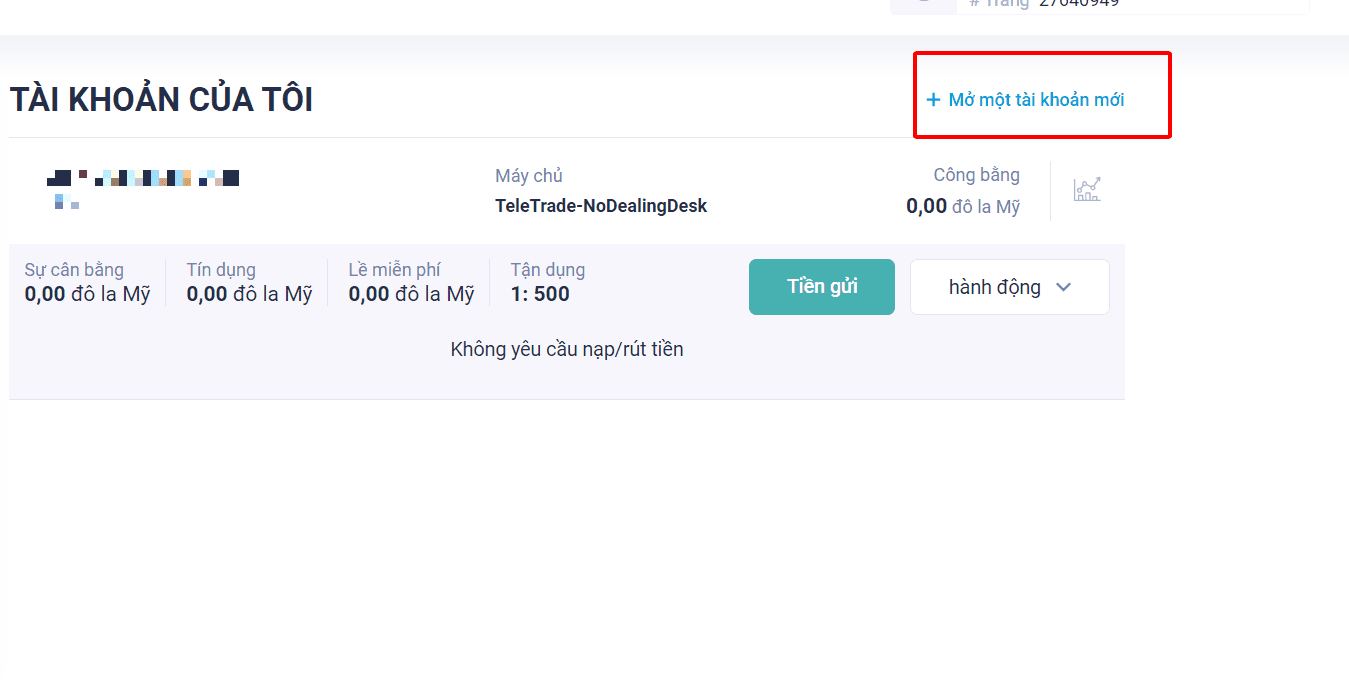Click the plus icon before 'Mở một tài khoản mới'

coord(933,100)
